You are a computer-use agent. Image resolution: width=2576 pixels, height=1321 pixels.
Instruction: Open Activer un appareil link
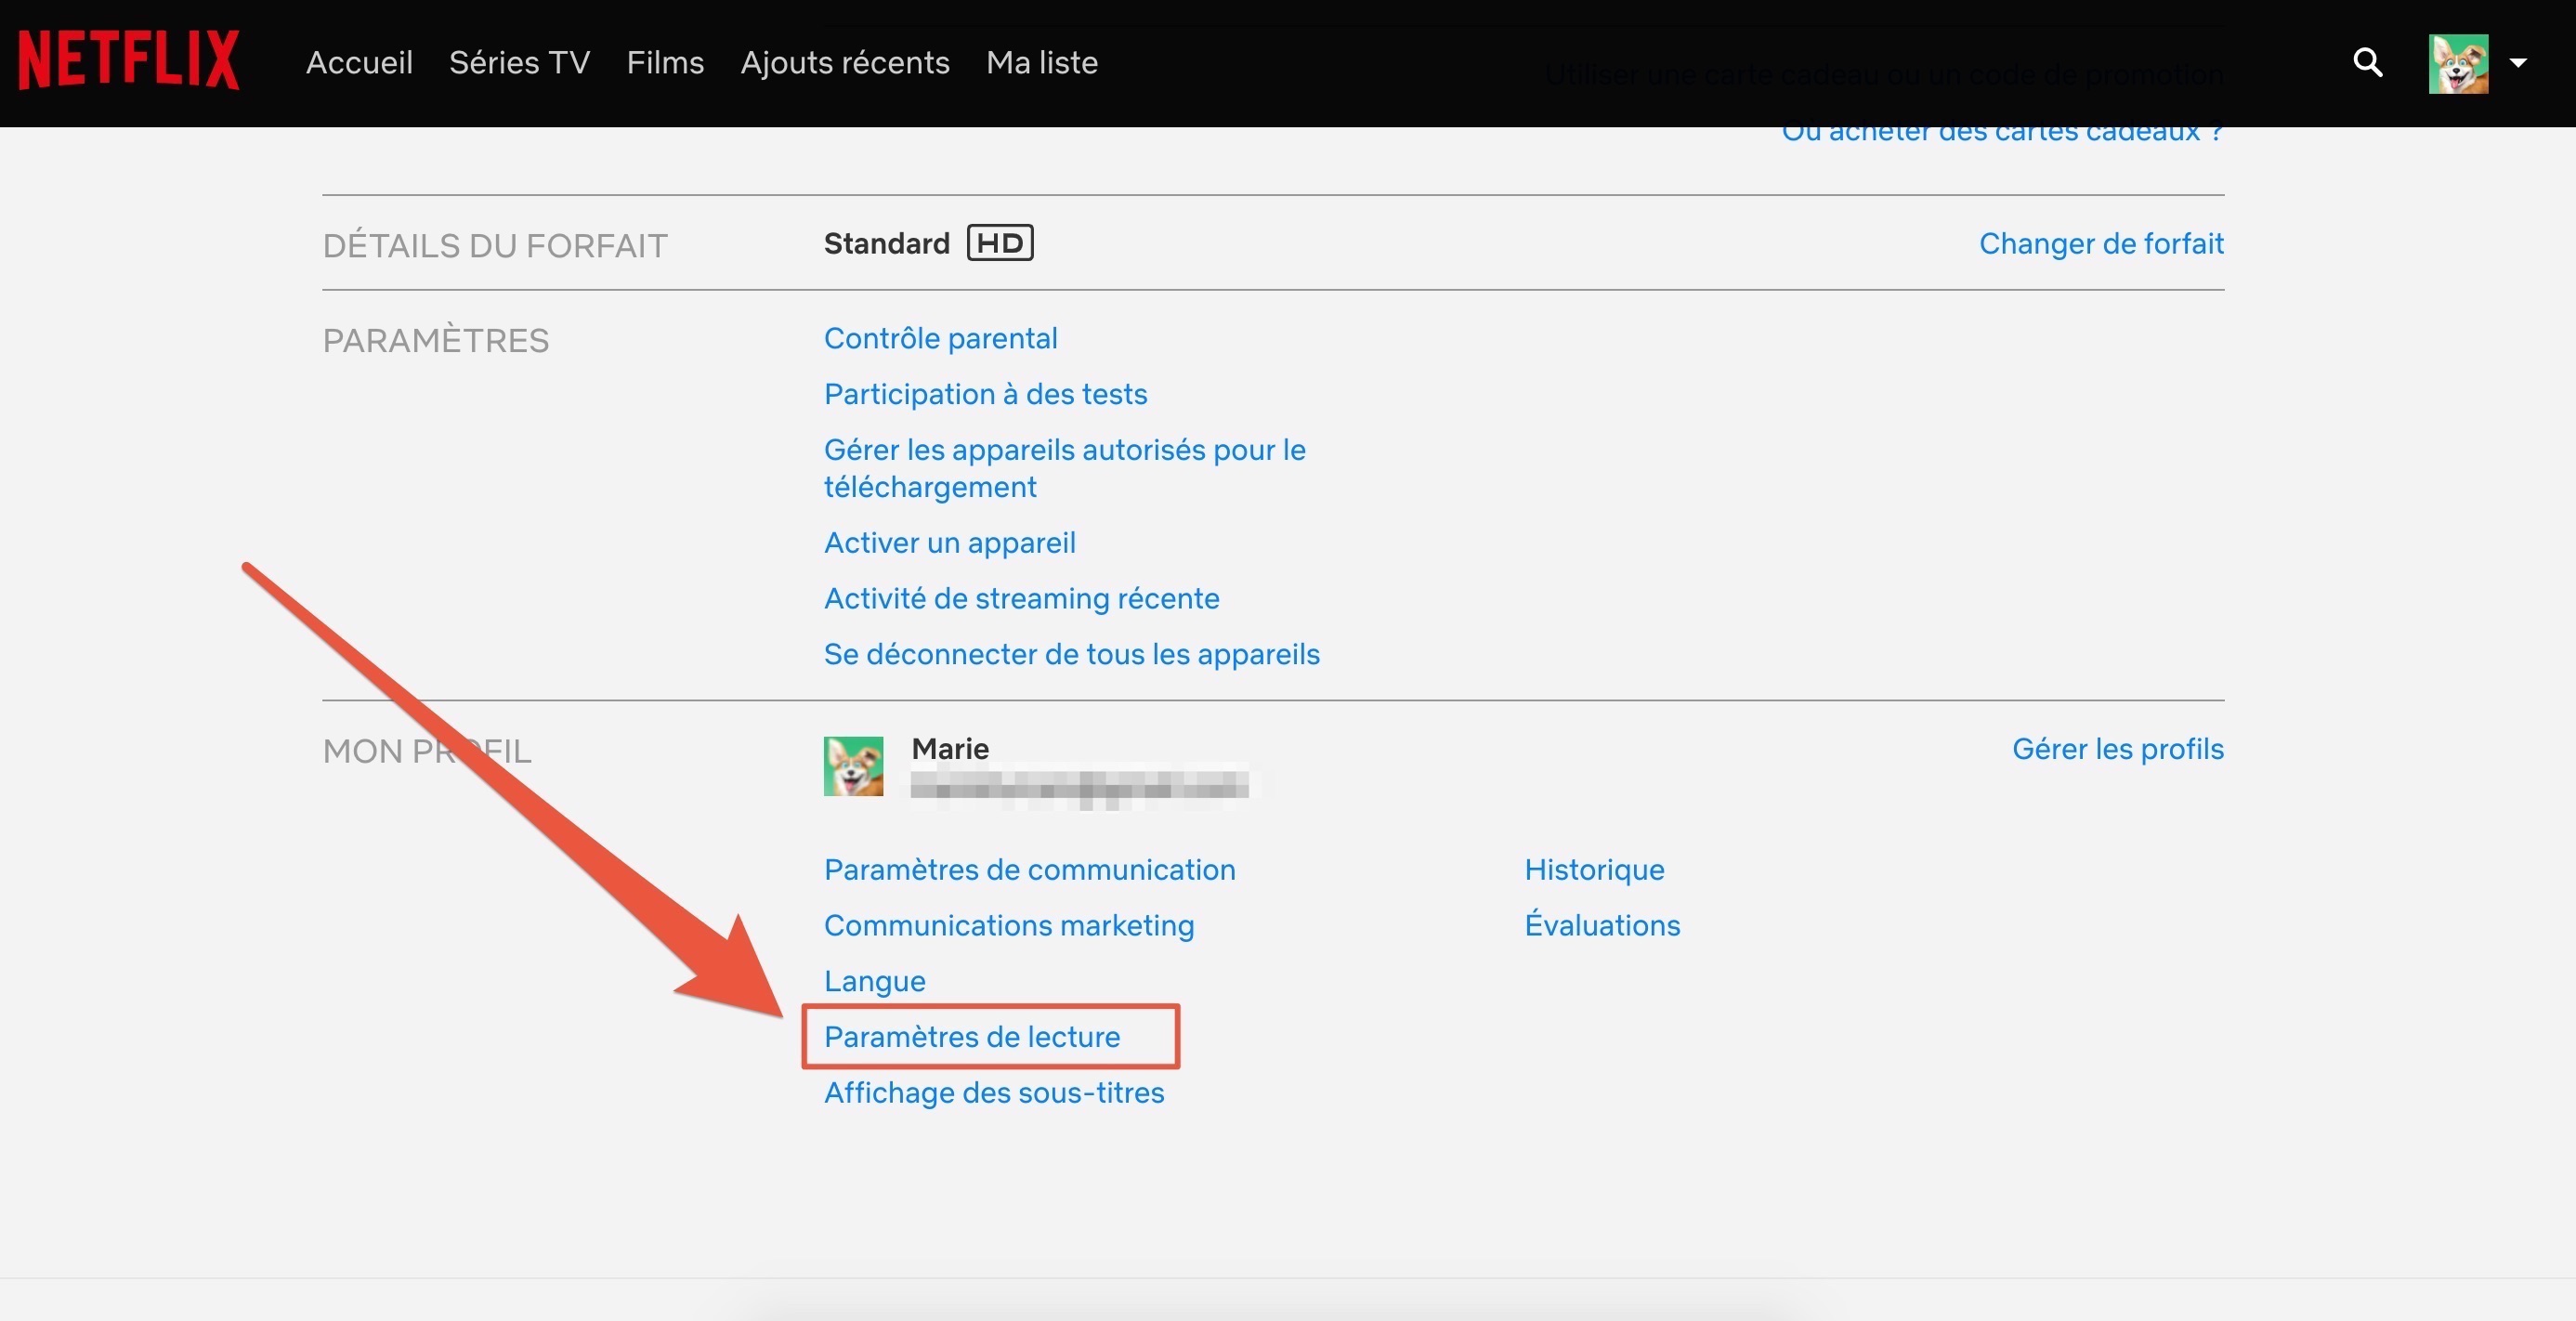[x=949, y=542]
